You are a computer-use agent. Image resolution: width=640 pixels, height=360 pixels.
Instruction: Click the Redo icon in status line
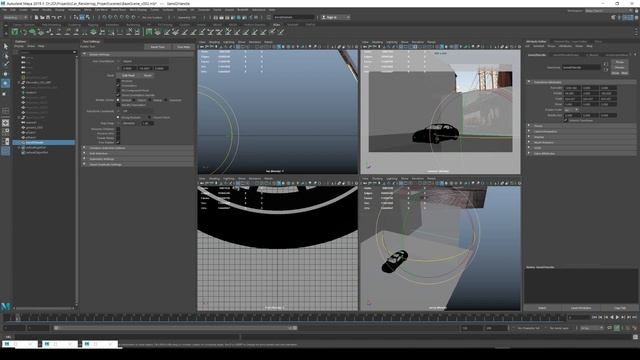click(60, 18)
